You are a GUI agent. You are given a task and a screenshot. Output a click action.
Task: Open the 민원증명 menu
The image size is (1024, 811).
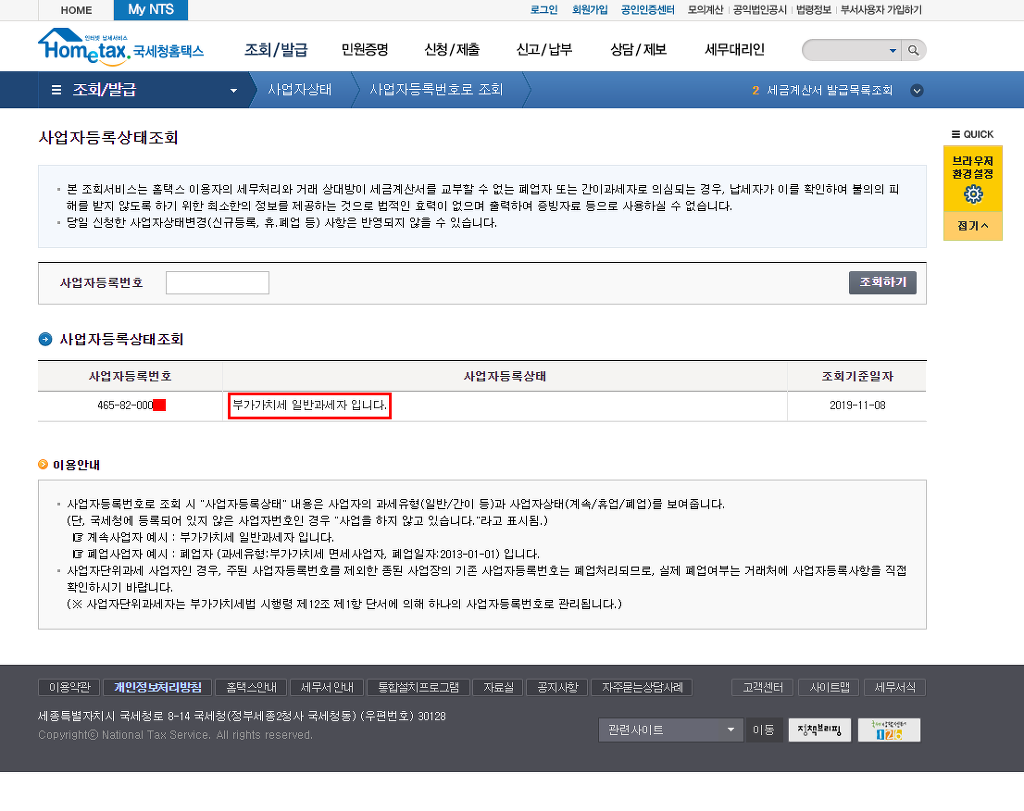point(364,50)
